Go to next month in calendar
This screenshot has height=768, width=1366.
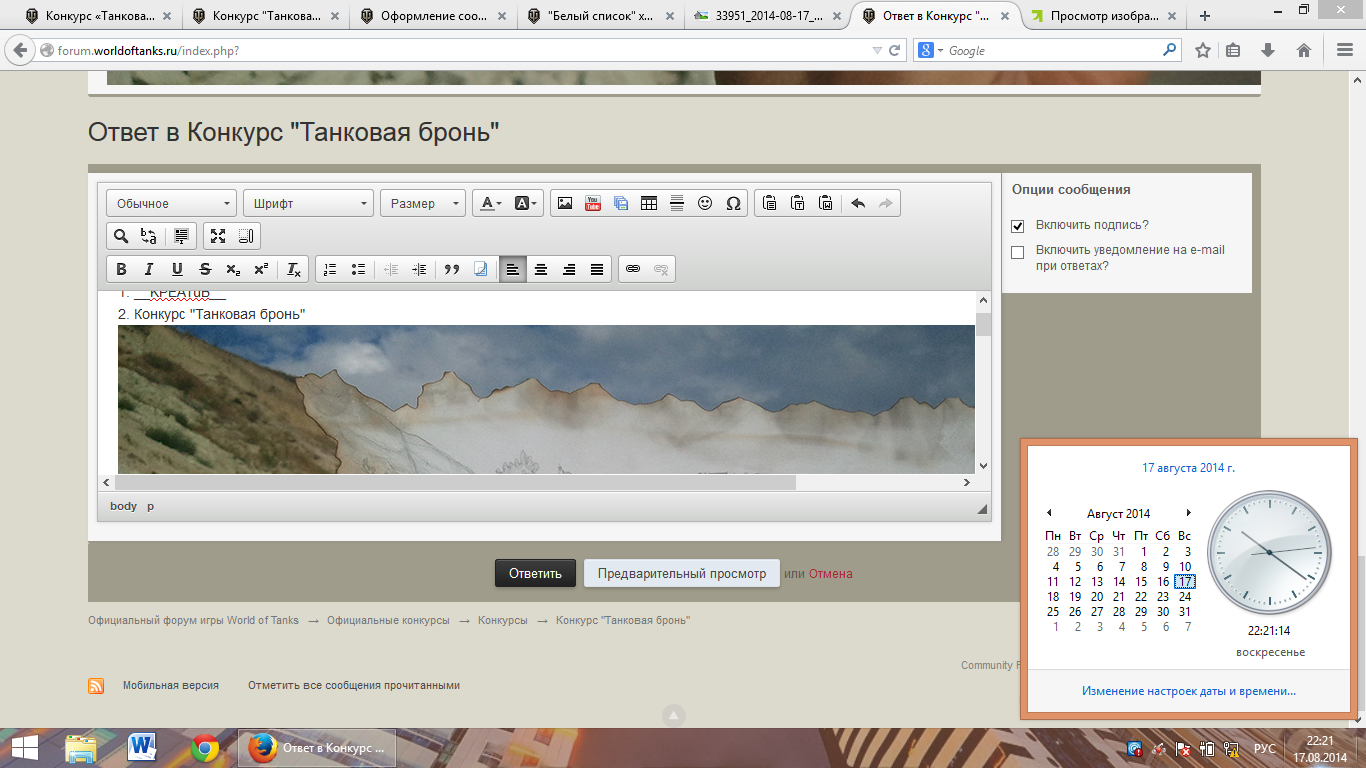(x=1188, y=513)
